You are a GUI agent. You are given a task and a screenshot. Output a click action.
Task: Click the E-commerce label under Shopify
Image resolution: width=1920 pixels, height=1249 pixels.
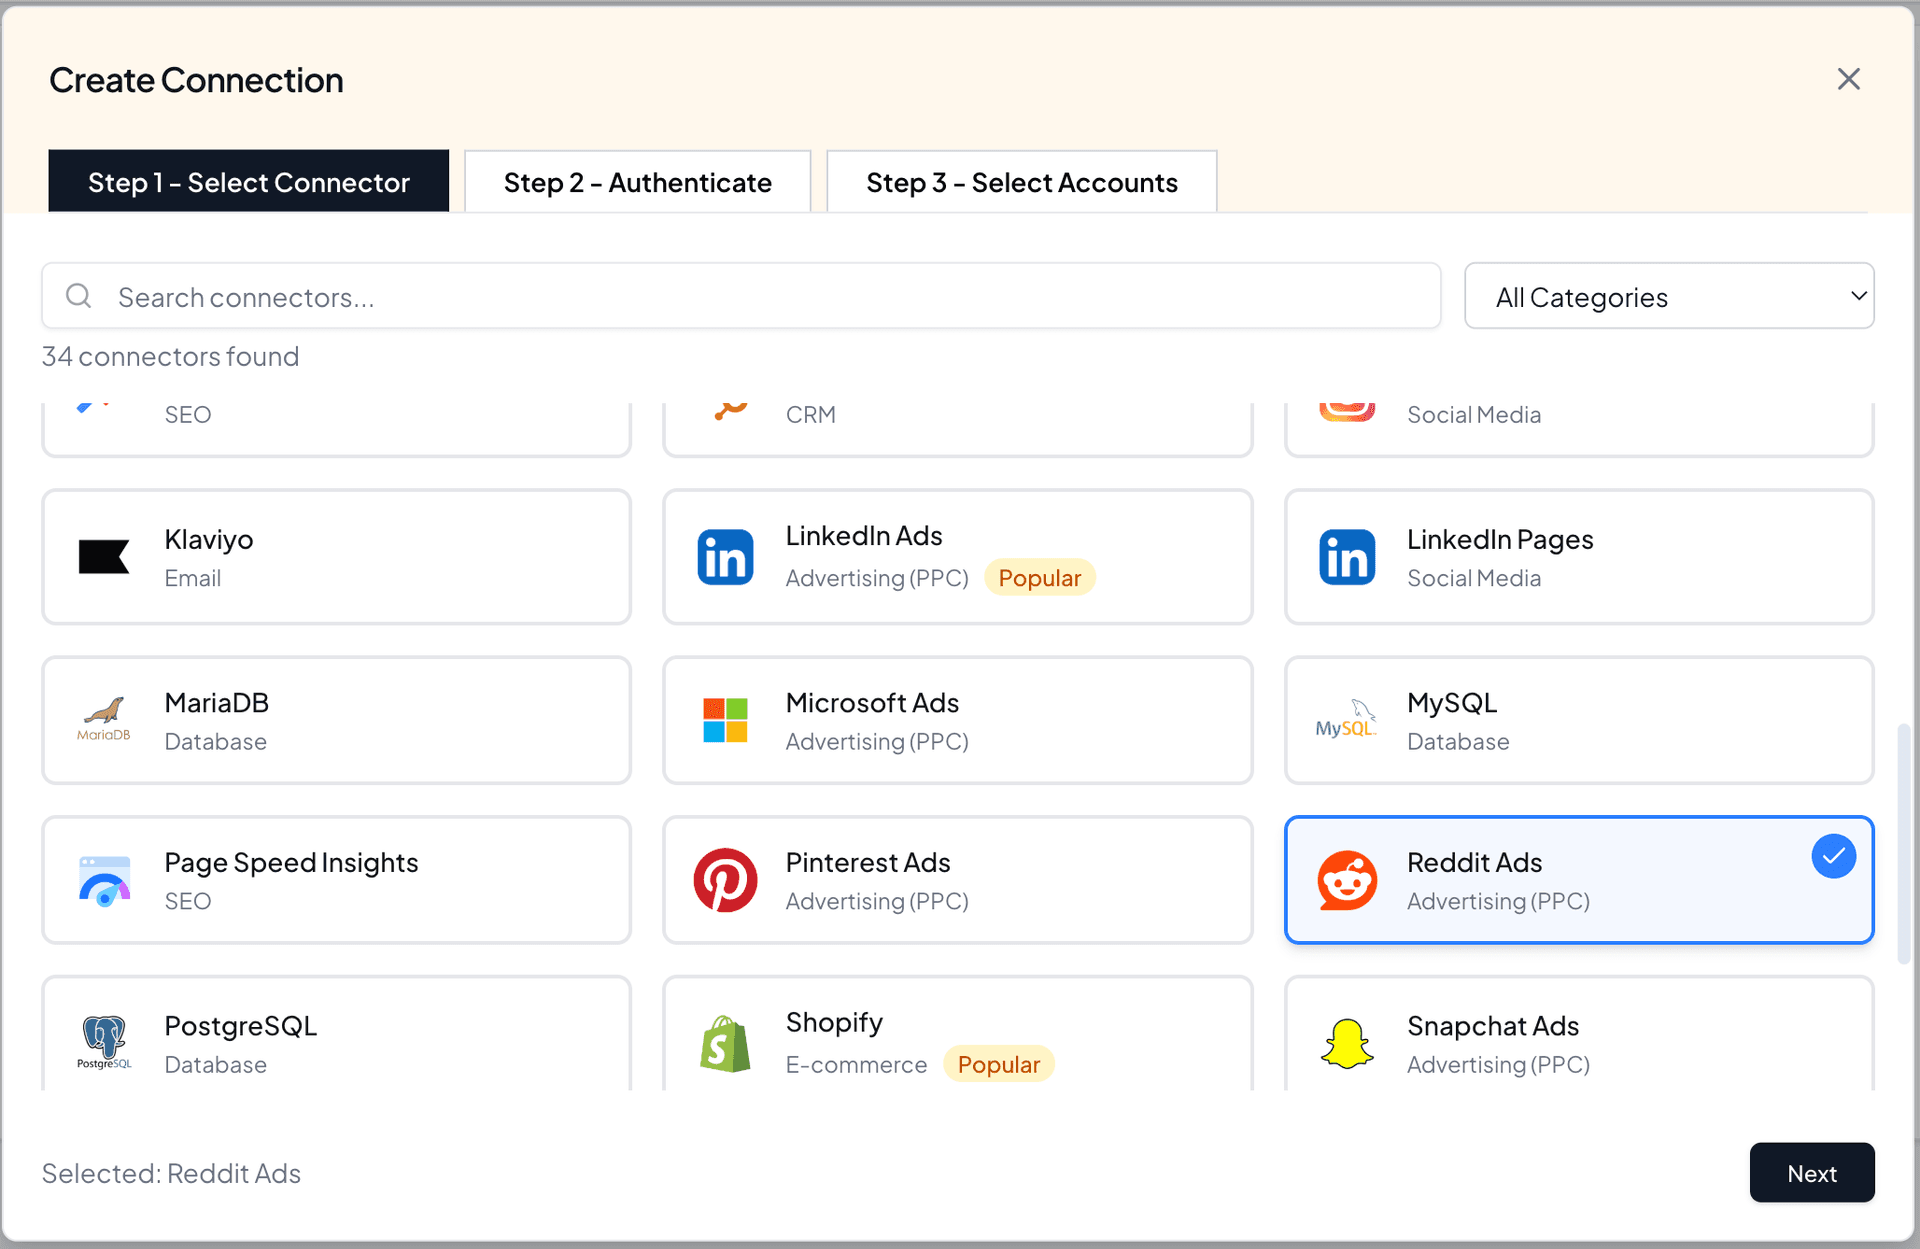click(856, 1064)
